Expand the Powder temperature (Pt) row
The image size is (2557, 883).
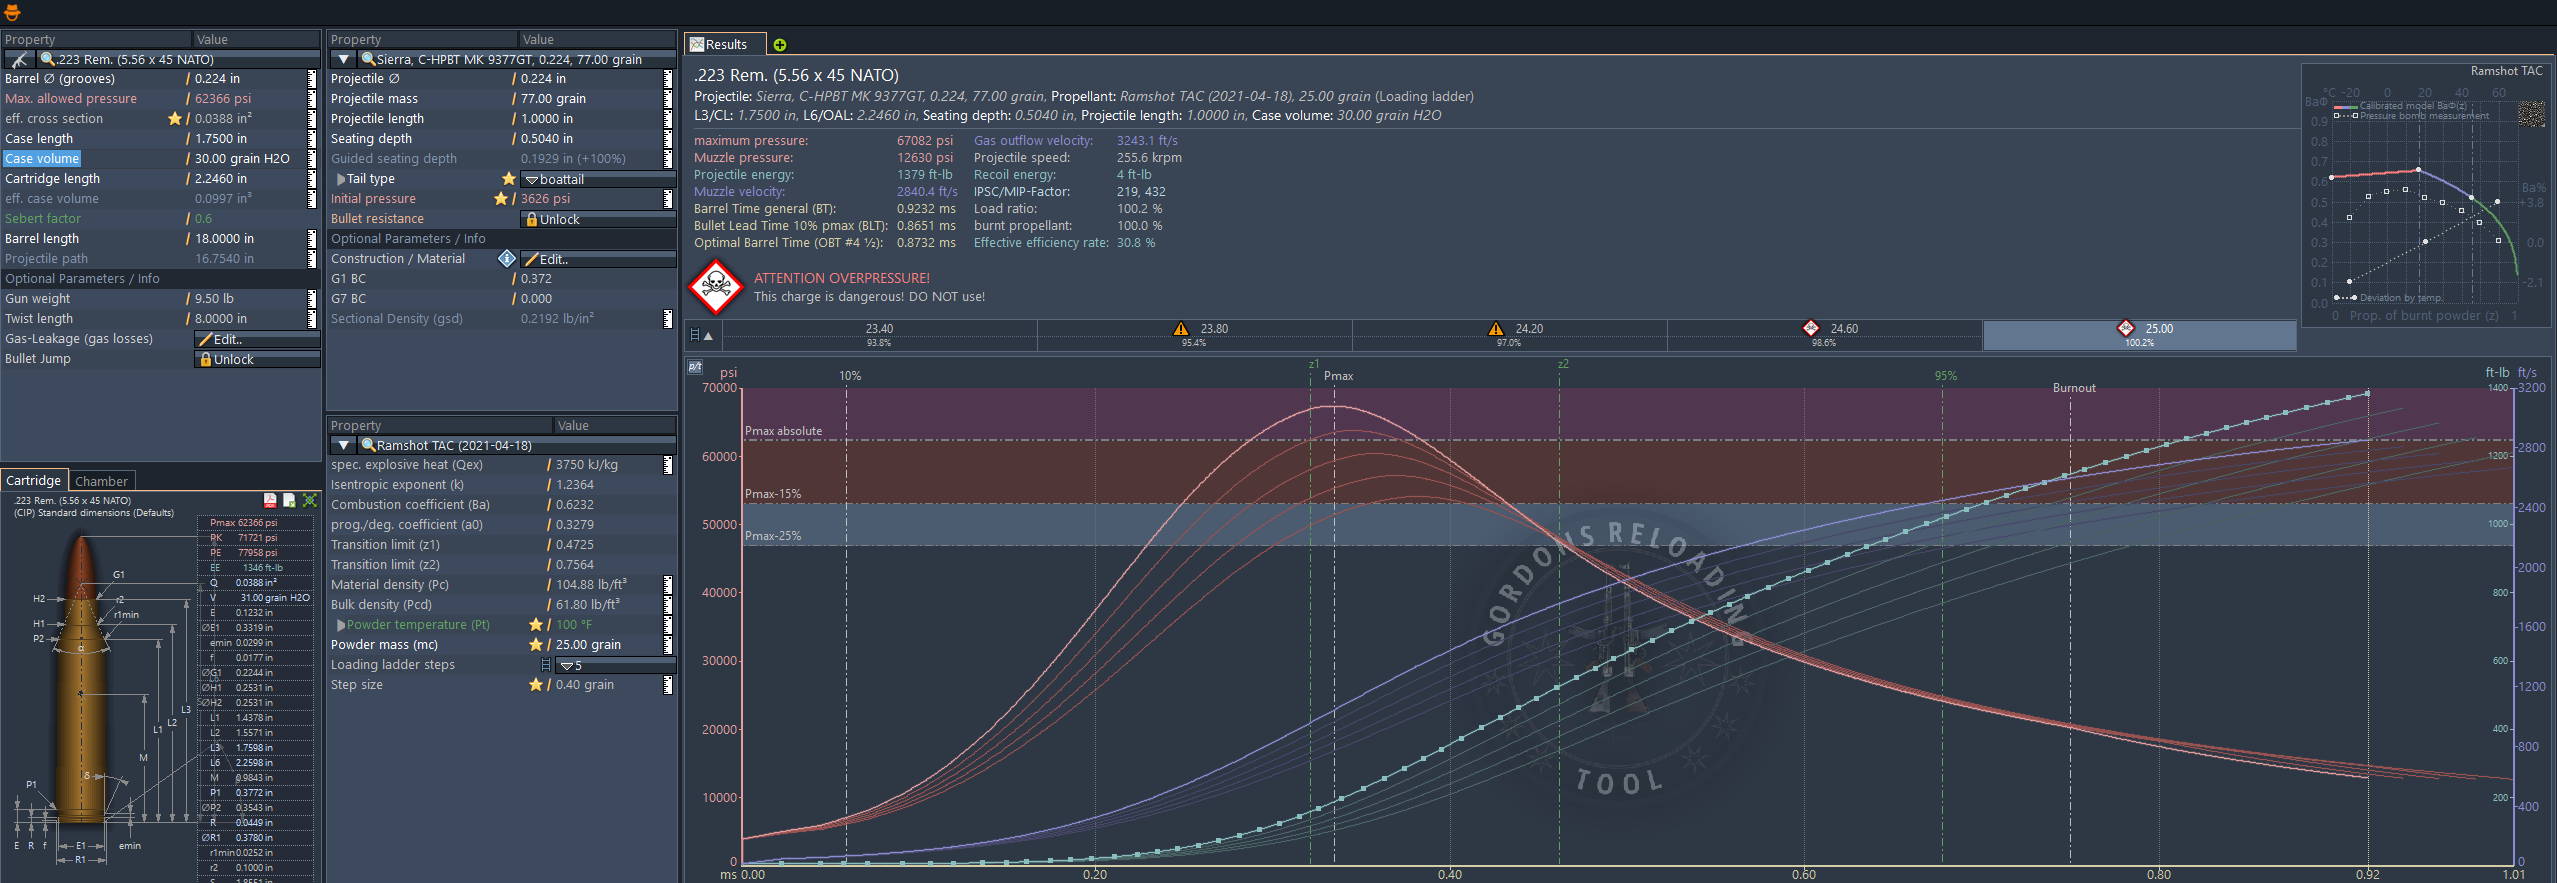[341, 625]
